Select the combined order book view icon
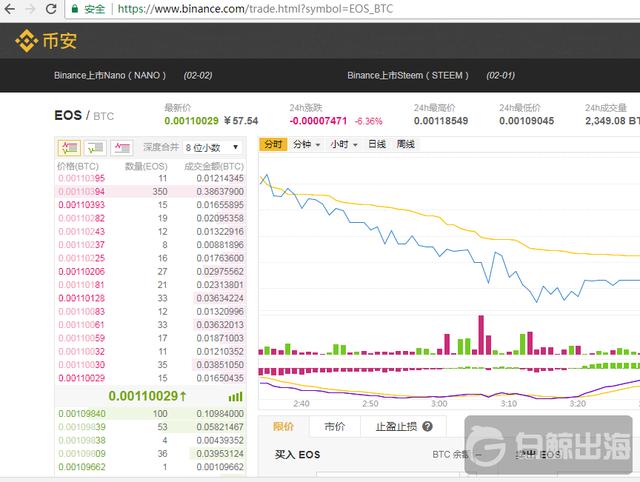Screen dimensions: 640x482 68,147
